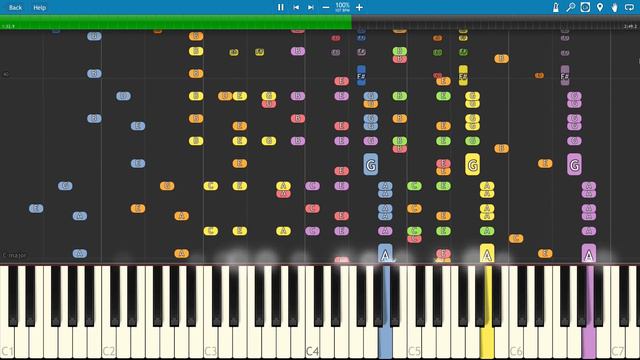The width and height of the screenshot is (640, 360).
Task: Click the C major key signature label
Action: (x=14, y=255)
